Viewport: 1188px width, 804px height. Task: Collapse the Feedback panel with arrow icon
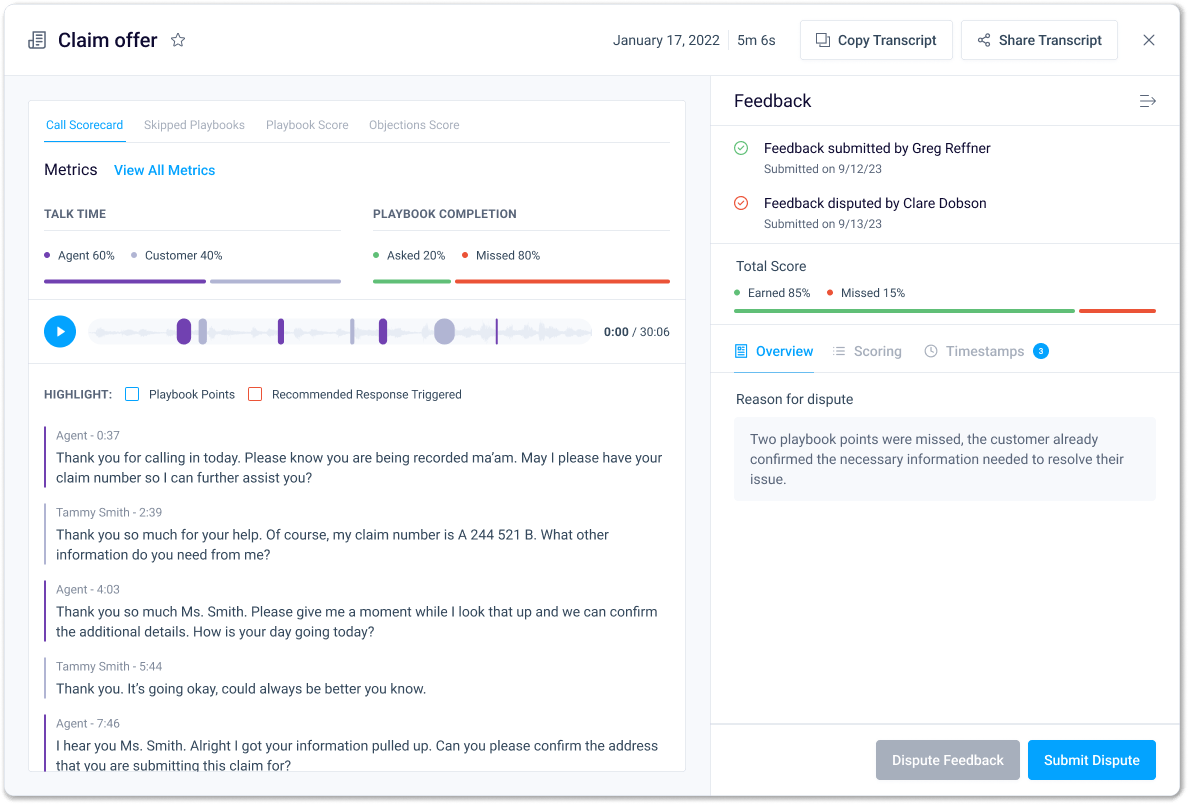tap(1147, 101)
